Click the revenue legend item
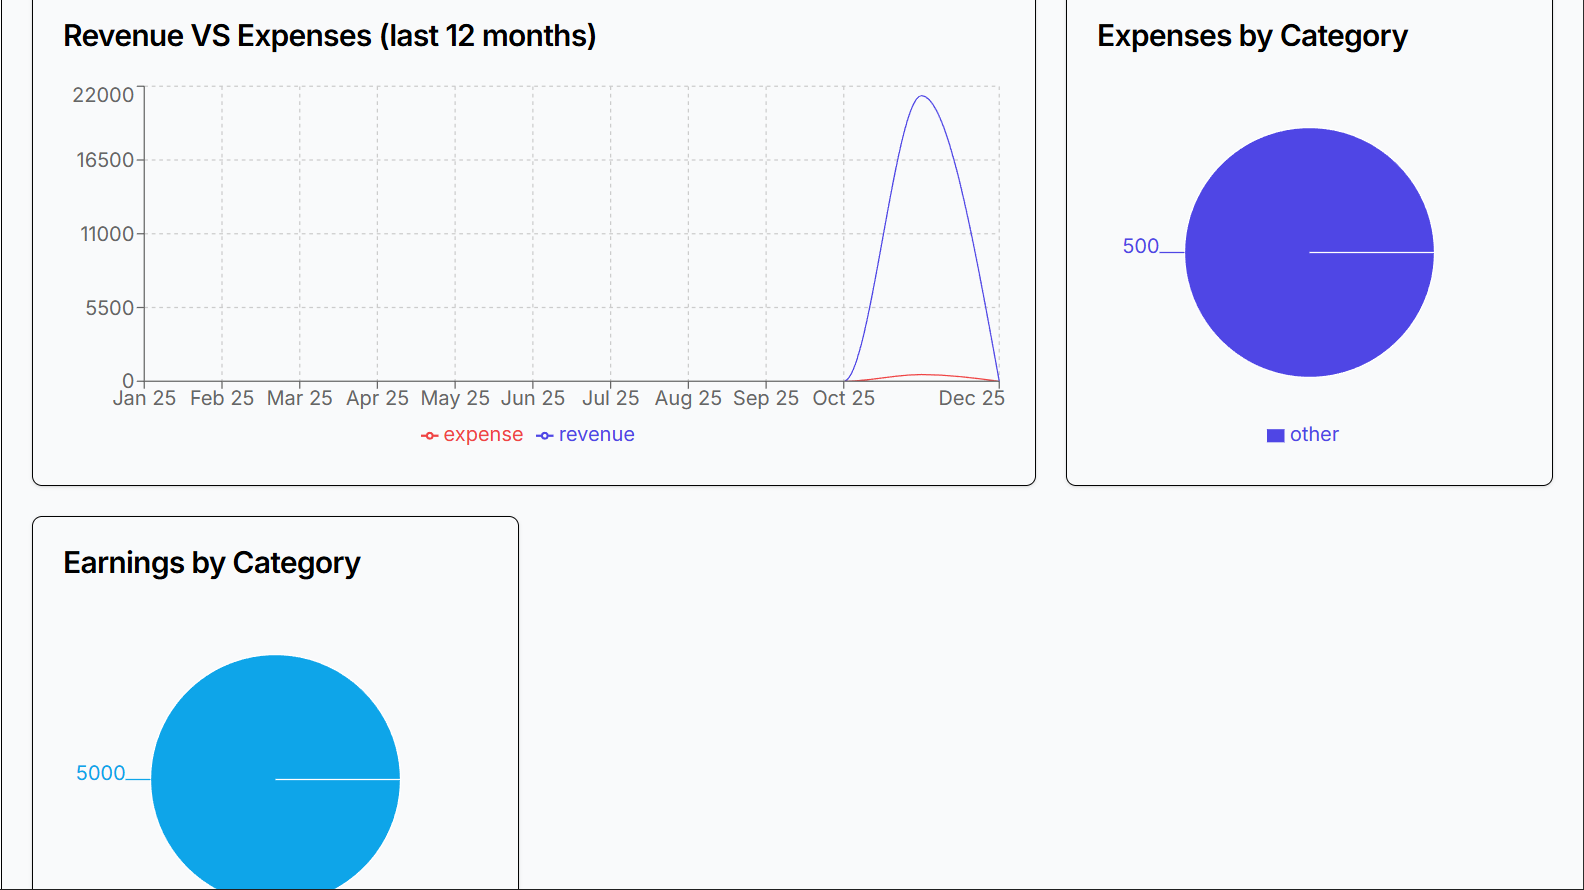Viewport: 1584px width, 890px height. click(586, 435)
